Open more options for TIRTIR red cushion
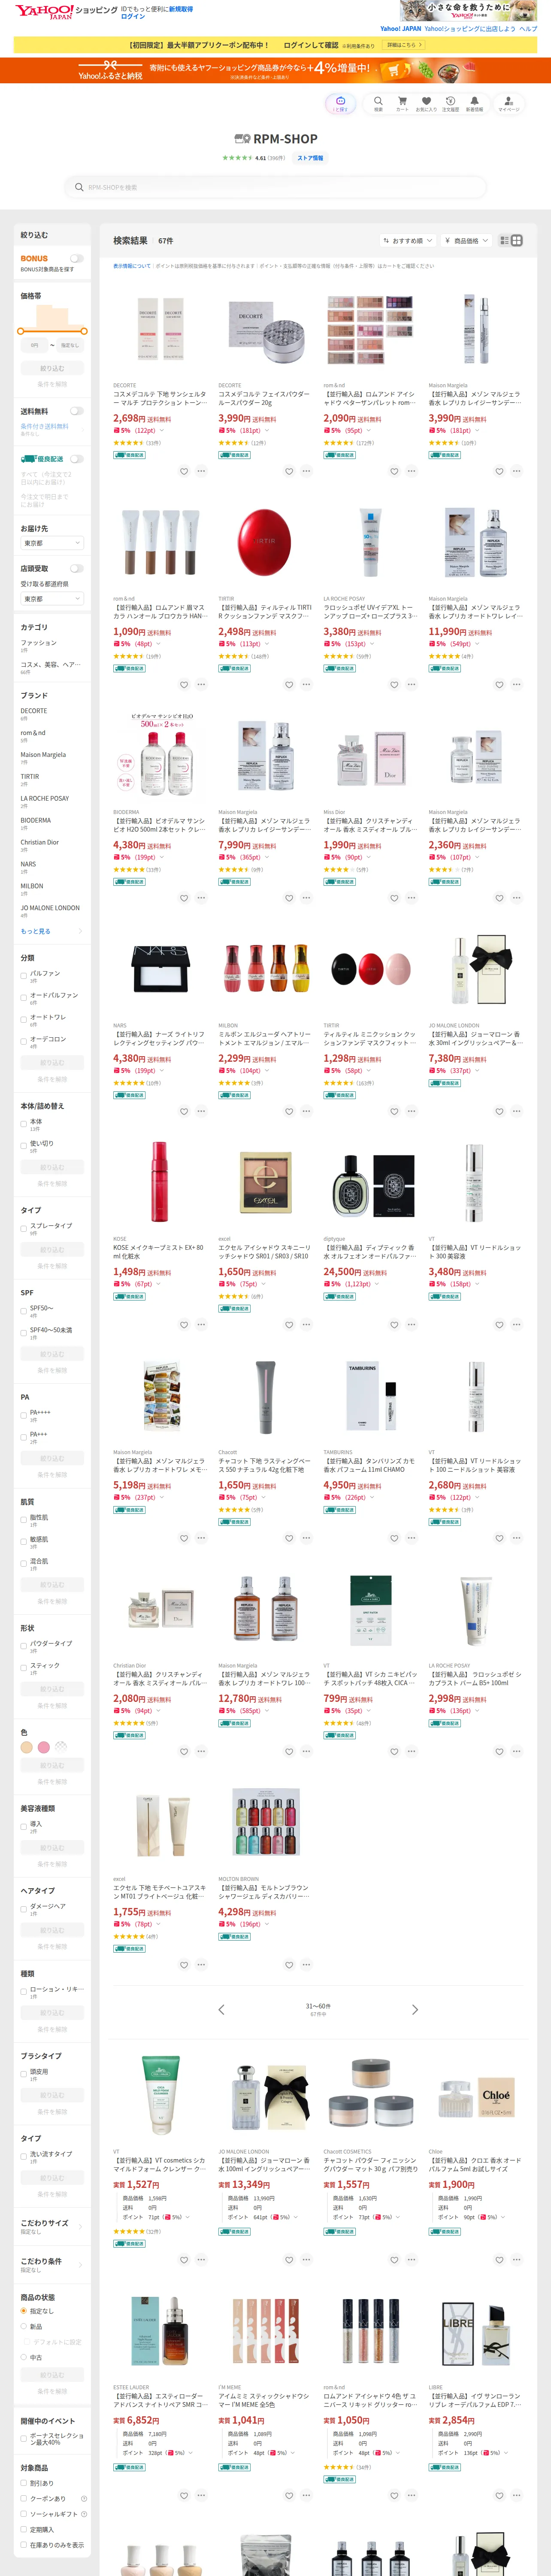This screenshot has width=551, height=2576. (306, 684)
